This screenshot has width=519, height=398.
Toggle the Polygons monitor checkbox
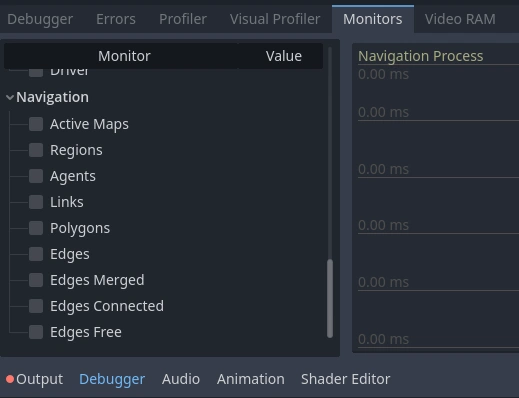coord(36,228)
